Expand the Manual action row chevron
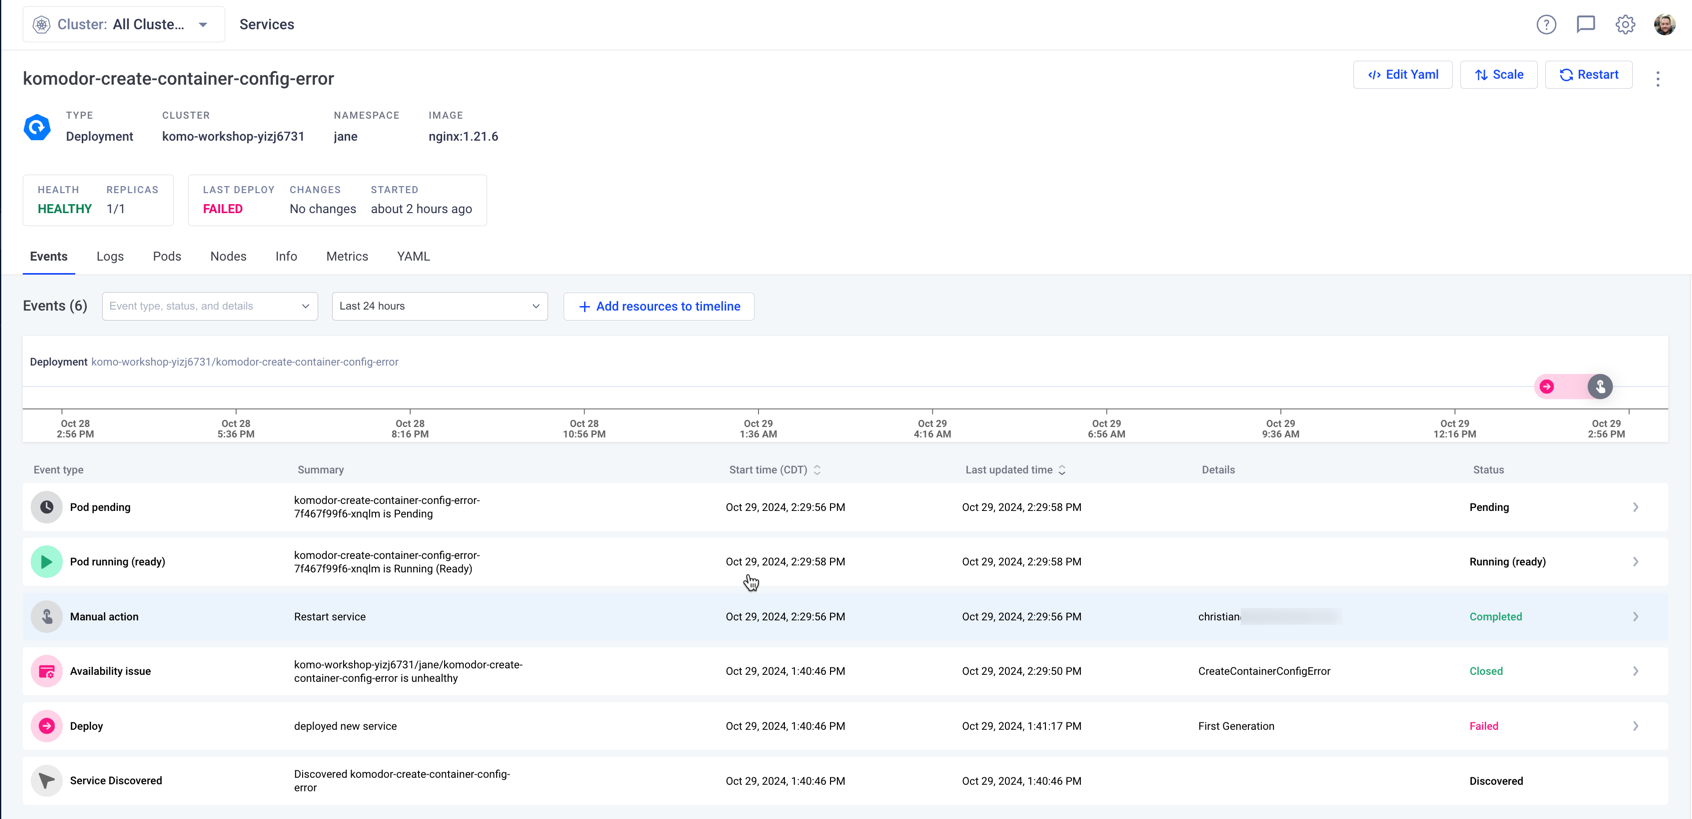 [x=1636, y=617]
